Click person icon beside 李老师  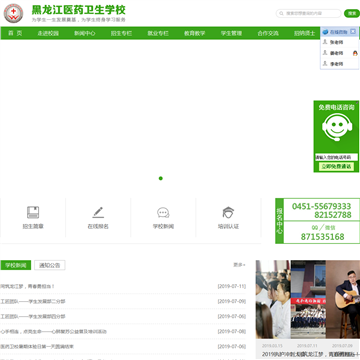point(325,64)
